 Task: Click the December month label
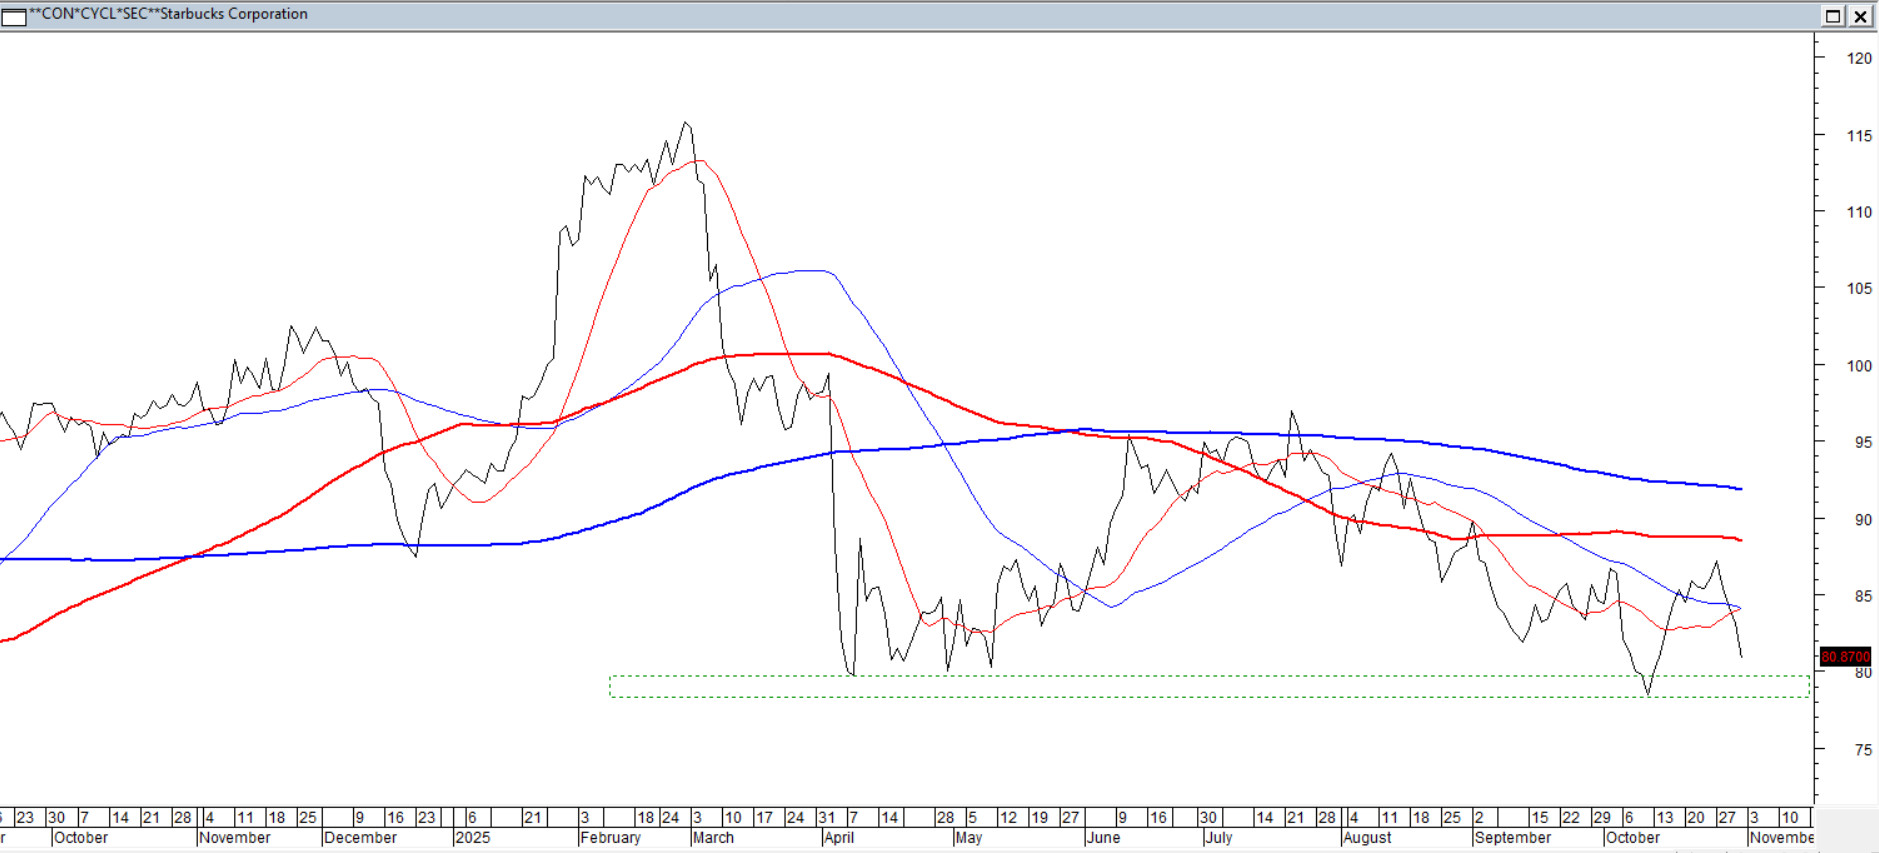click(360, 838)
